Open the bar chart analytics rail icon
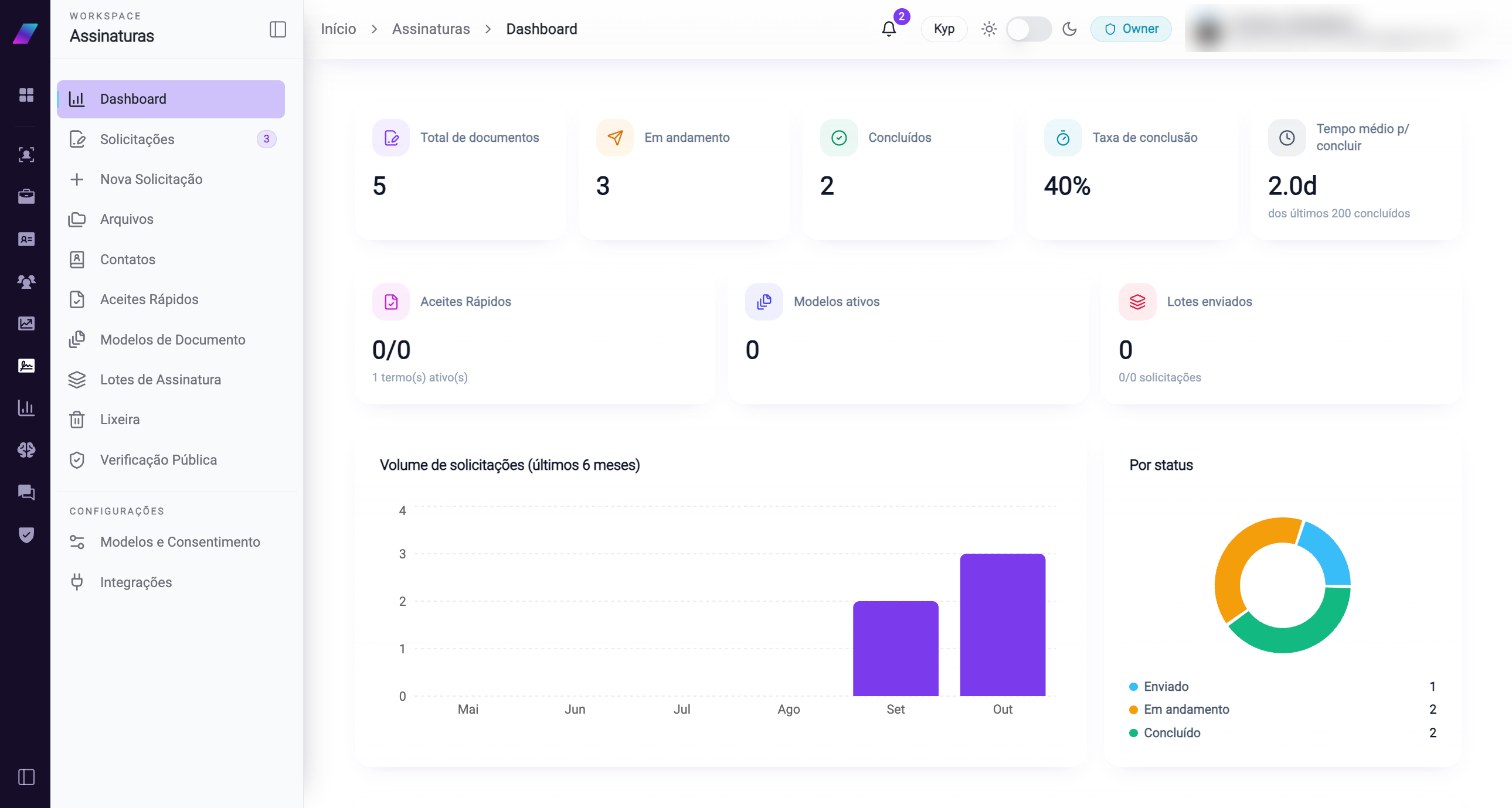The image size is (1512, 808). click(26, 408)
